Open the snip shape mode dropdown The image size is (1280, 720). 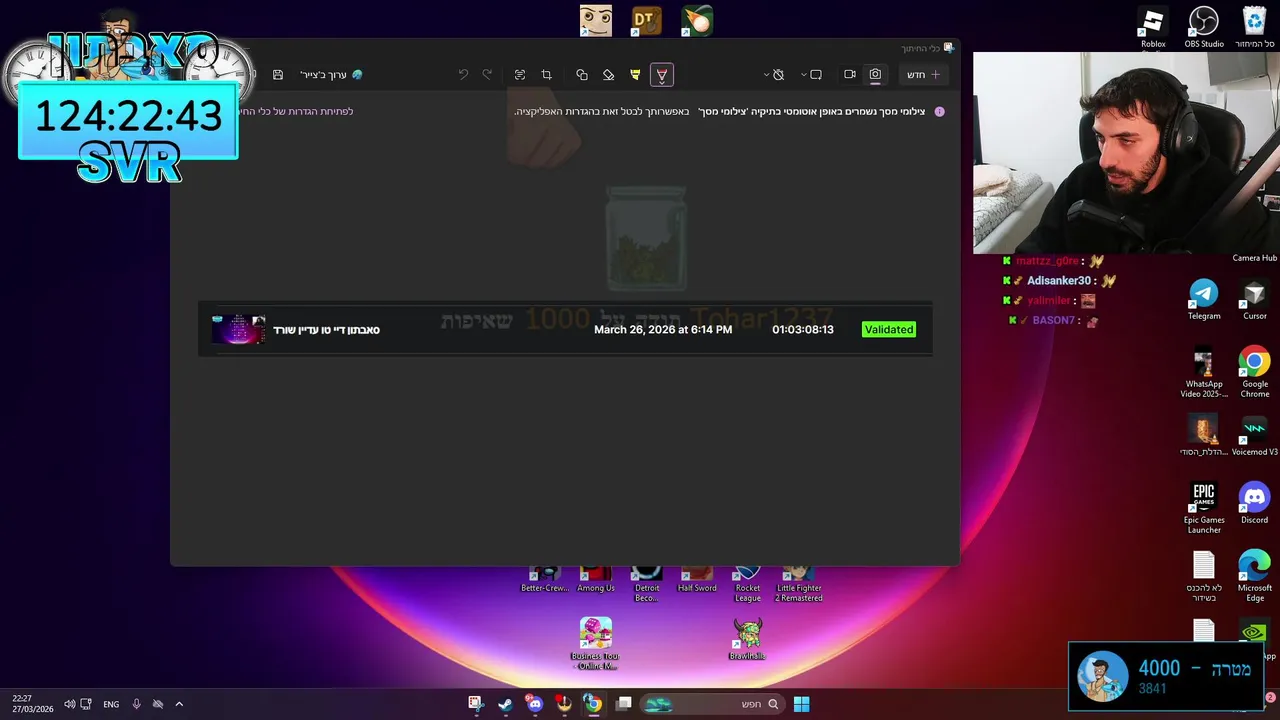[x=810, y=75]
